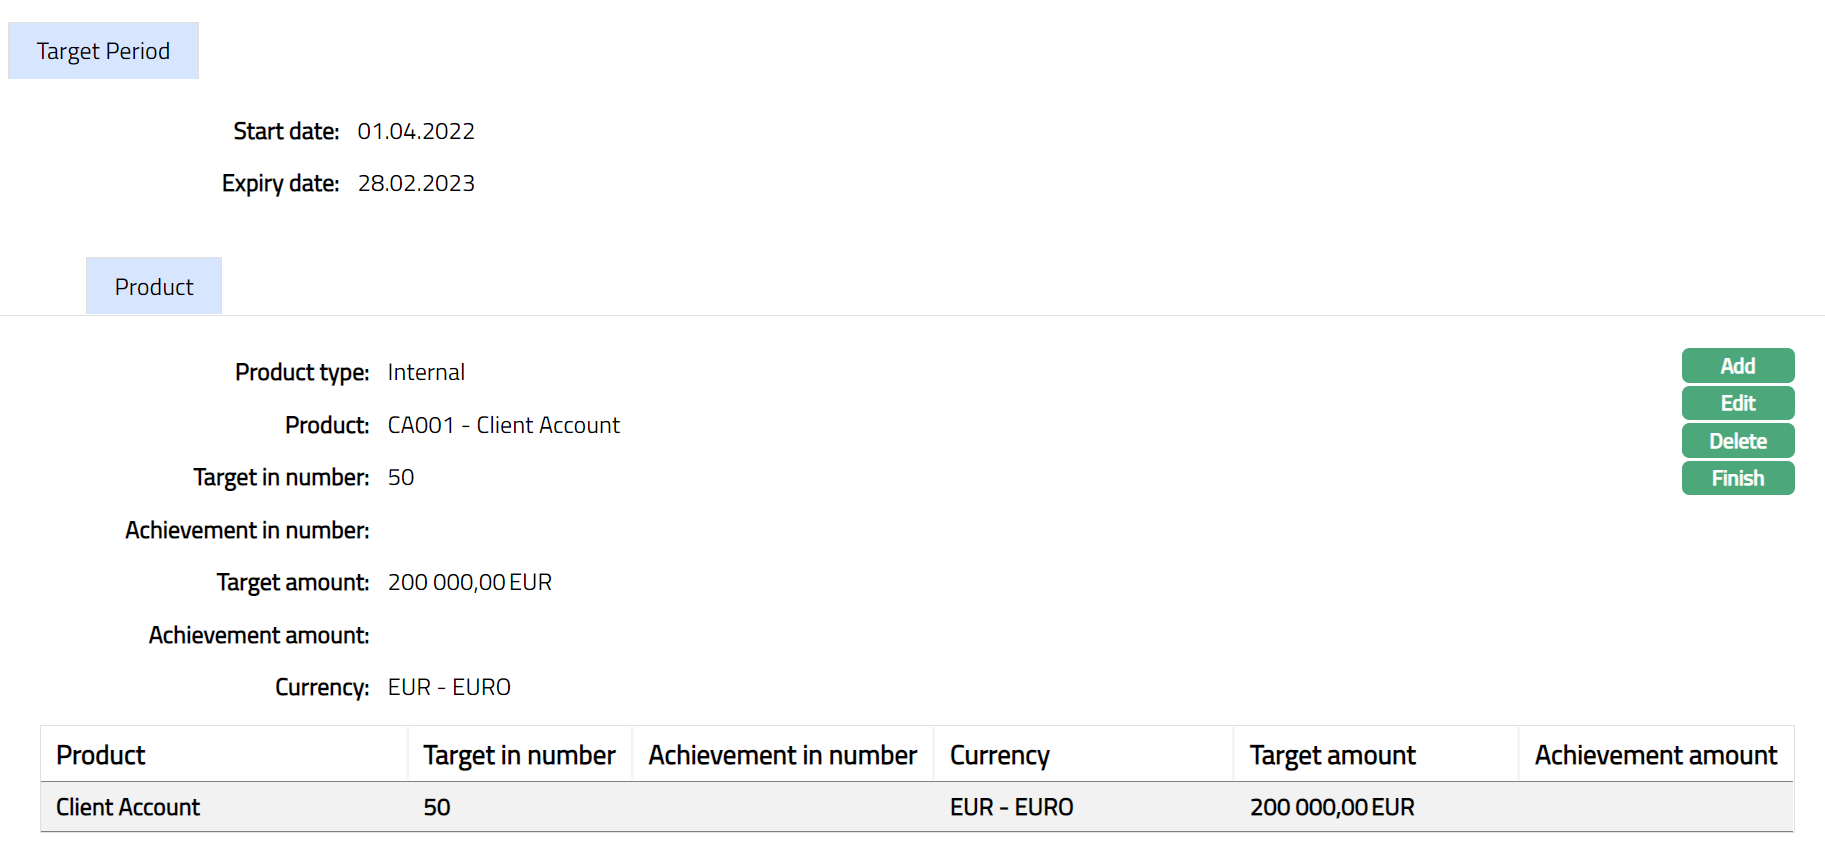
Task: Click Achievement in number column header
Action: coord(782,755)
